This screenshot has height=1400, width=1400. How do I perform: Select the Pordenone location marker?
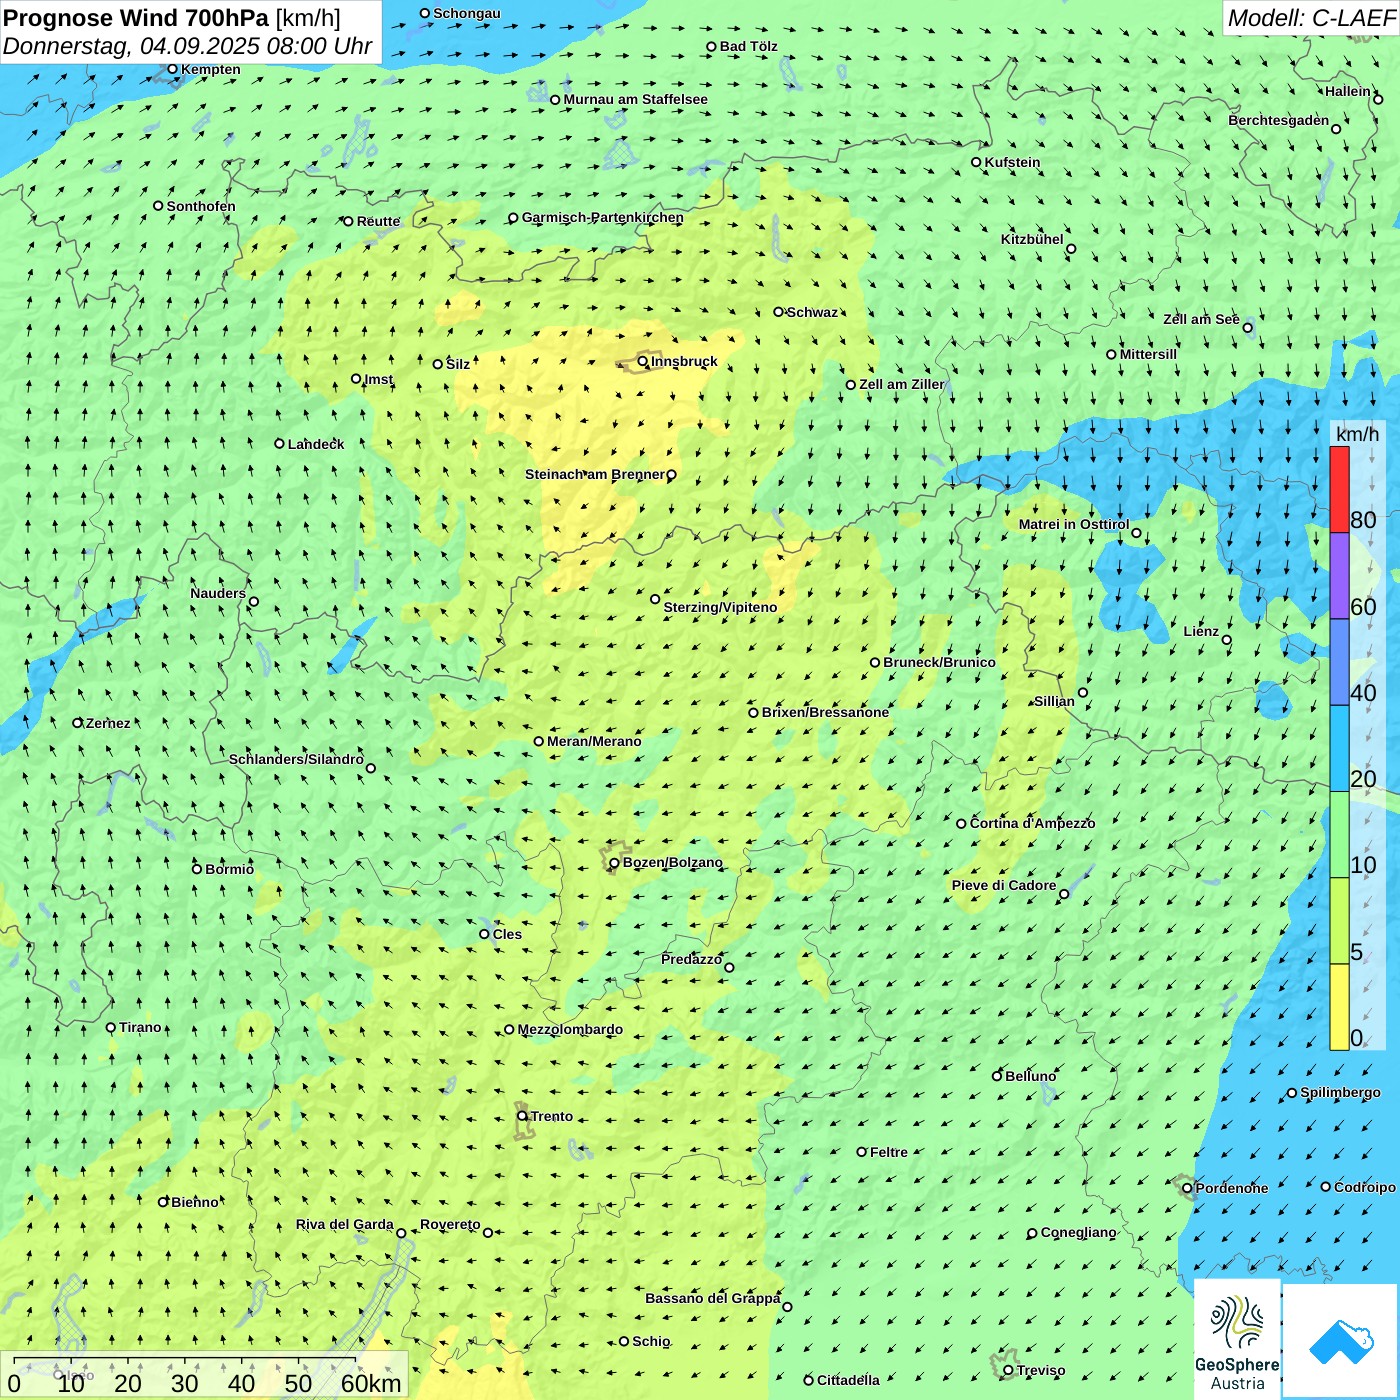[1187, 1188]
